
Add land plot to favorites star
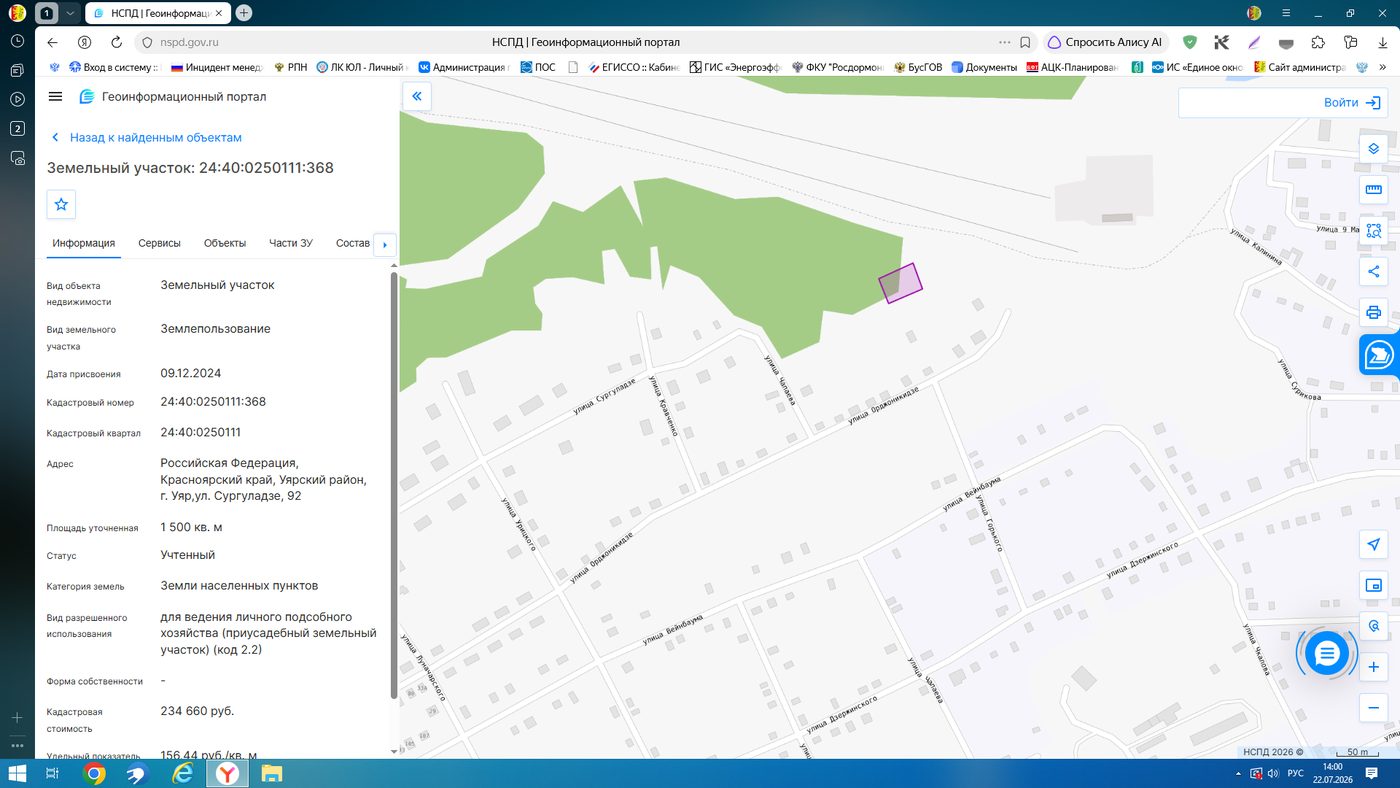tap(61, 204)
